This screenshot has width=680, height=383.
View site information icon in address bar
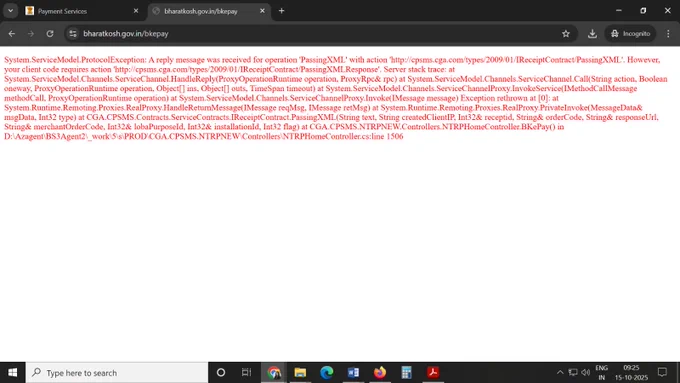pos(73,33)
